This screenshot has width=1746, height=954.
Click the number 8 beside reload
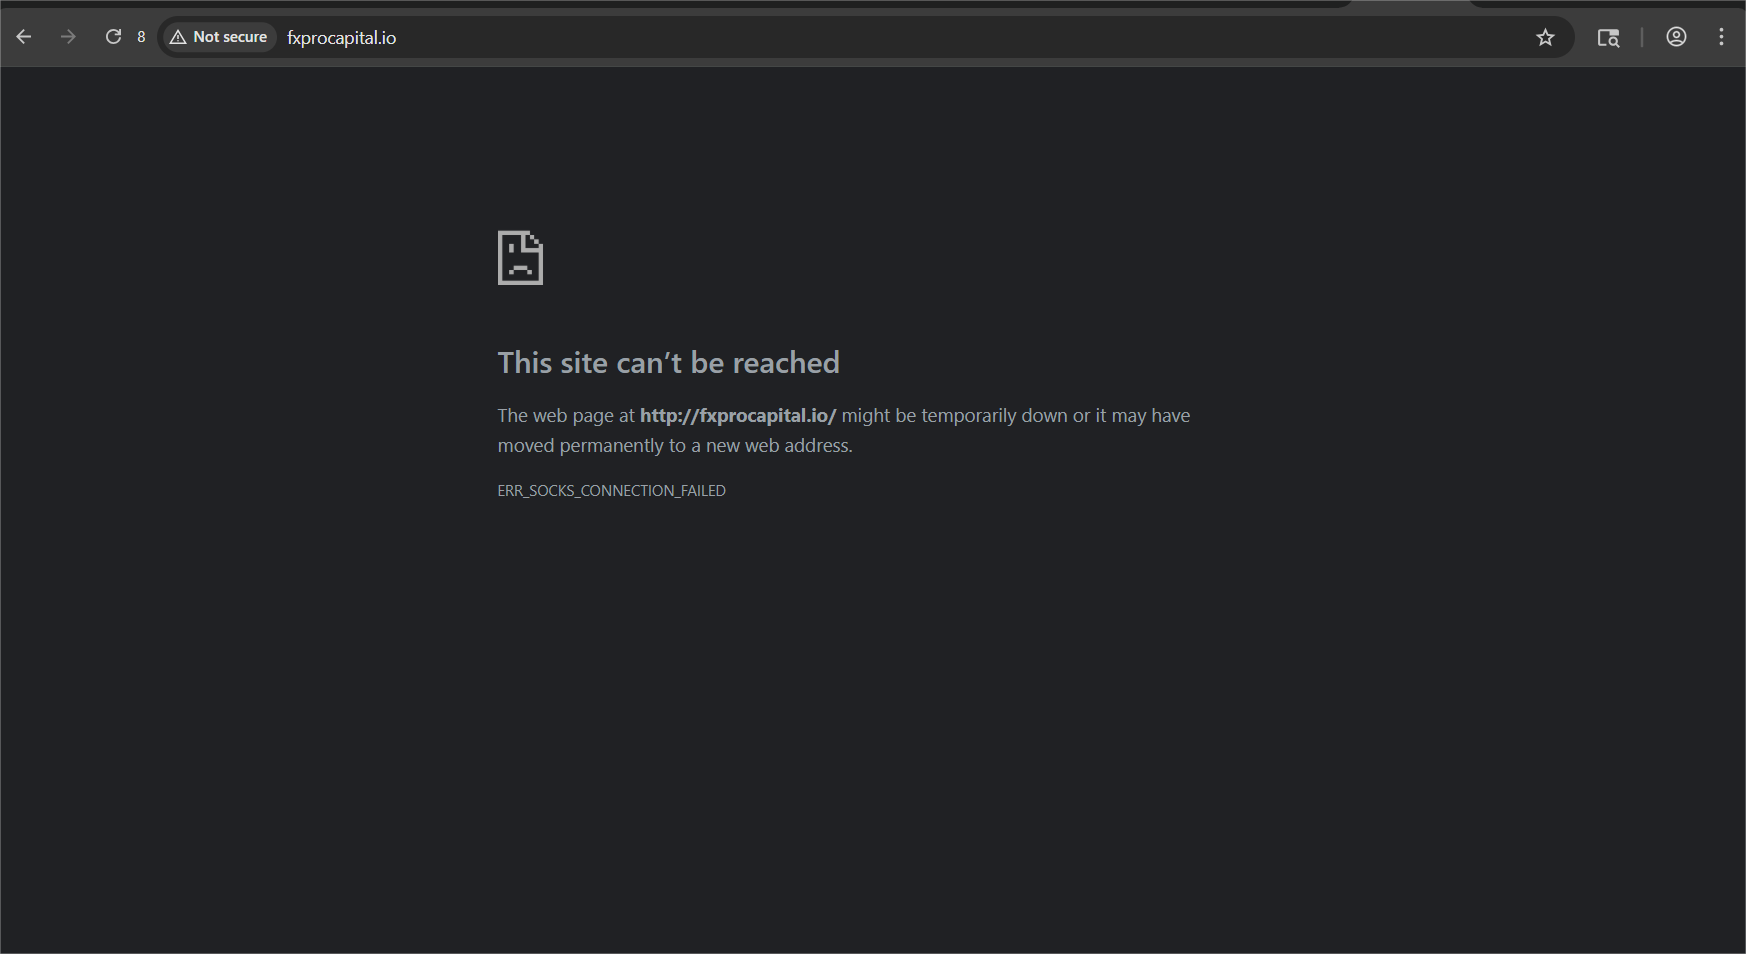[x=141, y=37]
